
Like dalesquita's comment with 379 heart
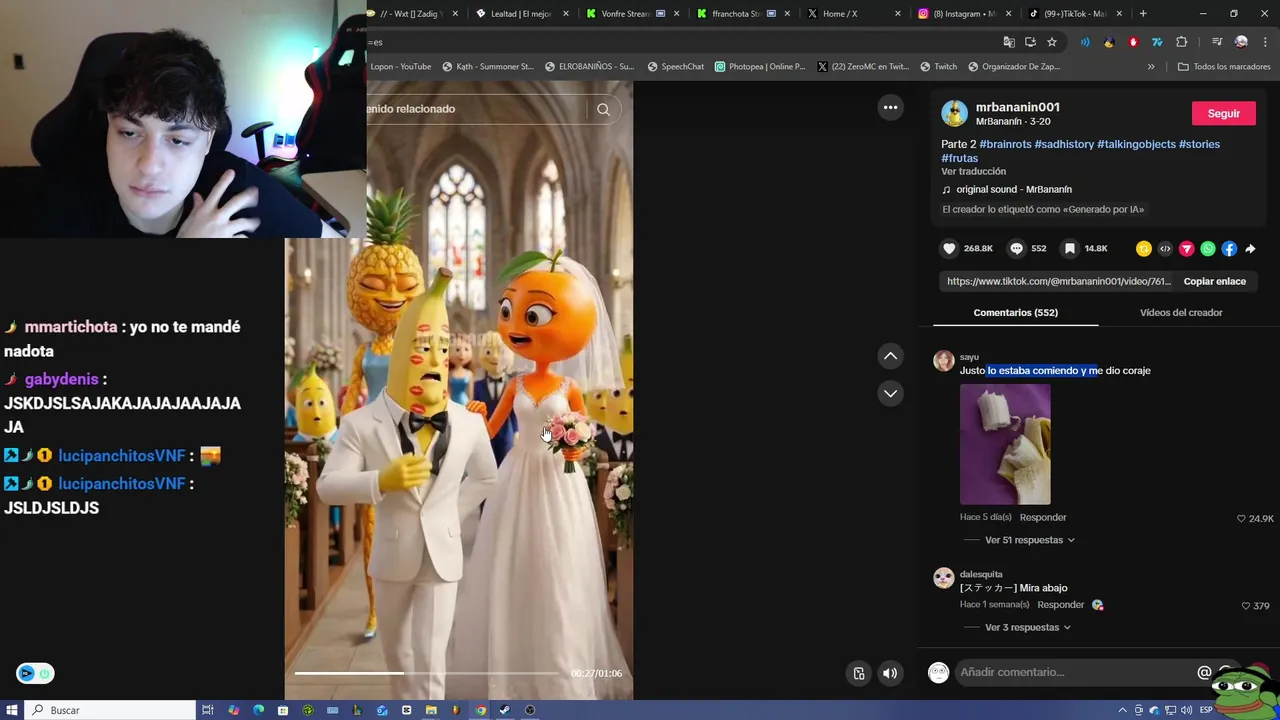coord(1245,606)
